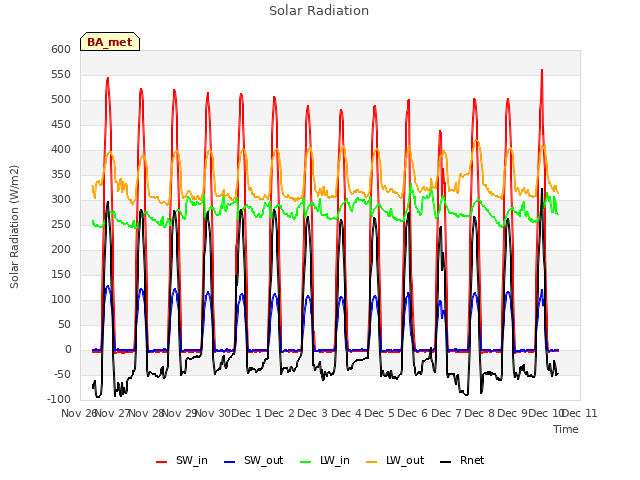Click the 450 y-axis tick label
This screenshot has height=480, width=640.
coord(61,124)
